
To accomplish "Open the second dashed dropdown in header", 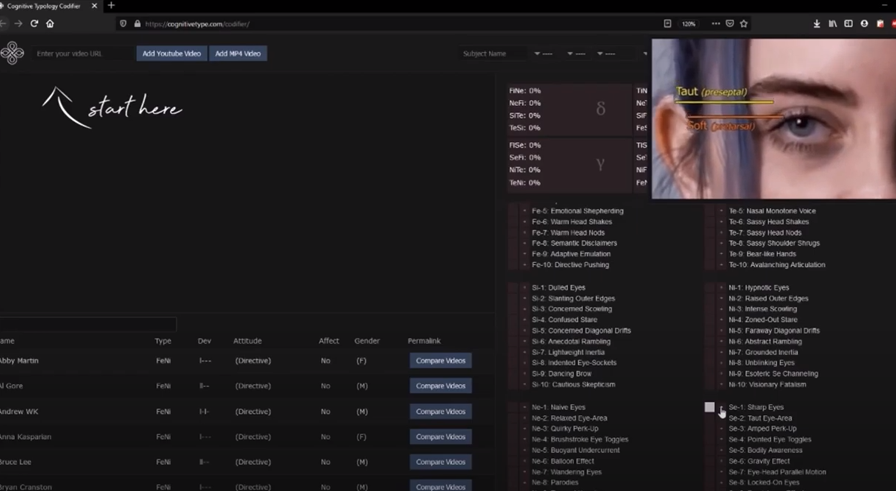I will (577, 54).
